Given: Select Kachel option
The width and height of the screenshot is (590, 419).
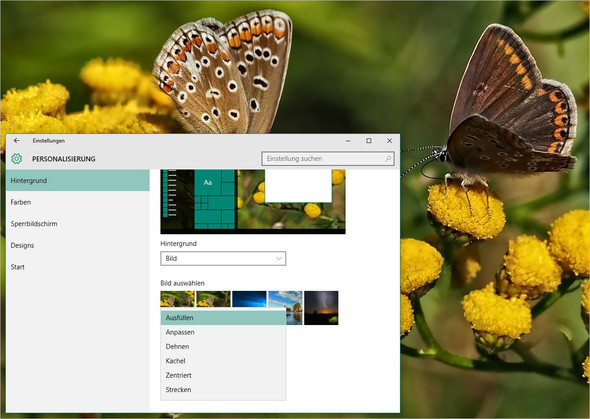Looking at the screenshot, I should point(223,361).
